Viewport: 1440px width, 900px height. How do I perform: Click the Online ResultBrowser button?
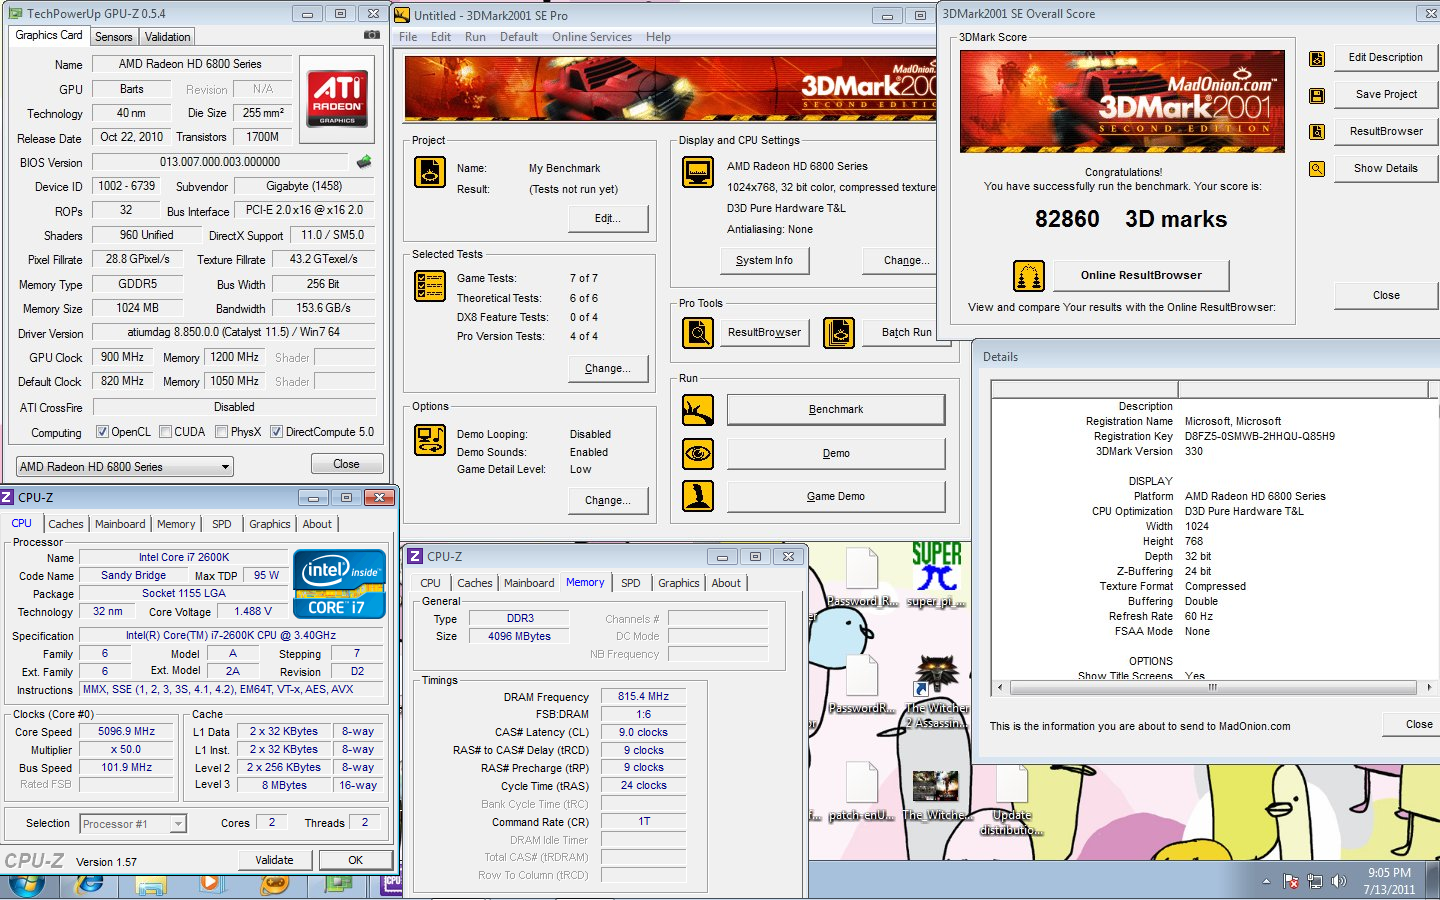[x=1141, y=275]
